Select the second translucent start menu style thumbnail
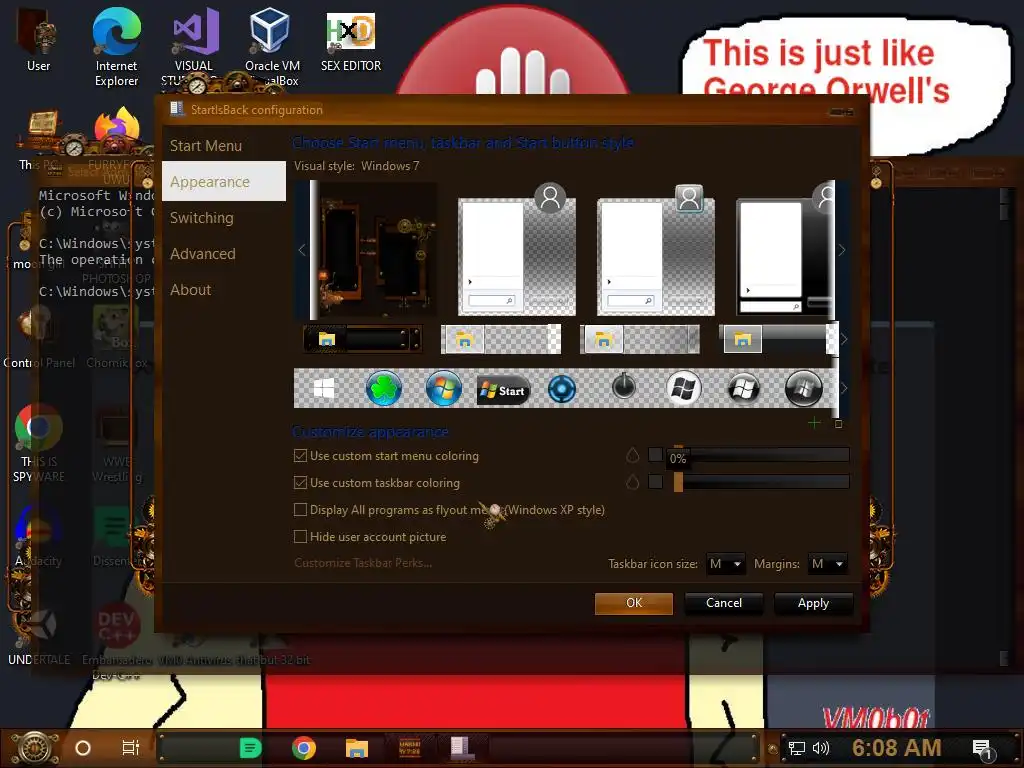1024x768 pixels. [517, 250]
